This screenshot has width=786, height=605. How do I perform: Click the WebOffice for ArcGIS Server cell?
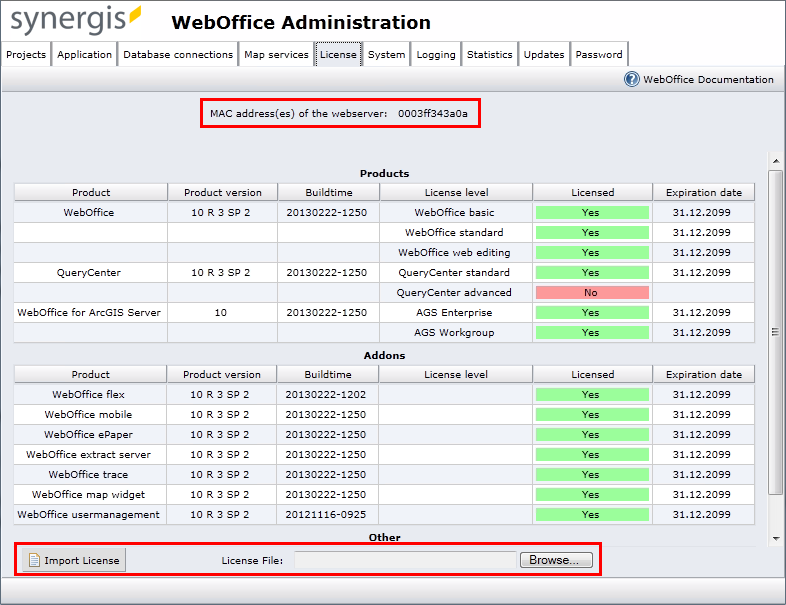click(89, 313)
